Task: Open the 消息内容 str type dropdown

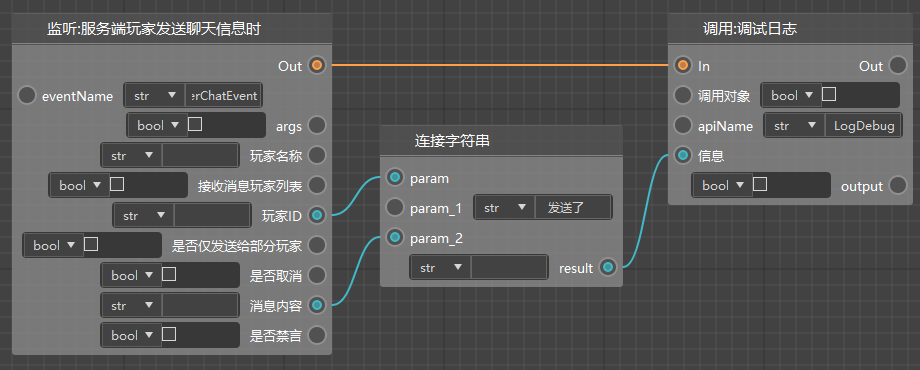Action: [132, 305]
